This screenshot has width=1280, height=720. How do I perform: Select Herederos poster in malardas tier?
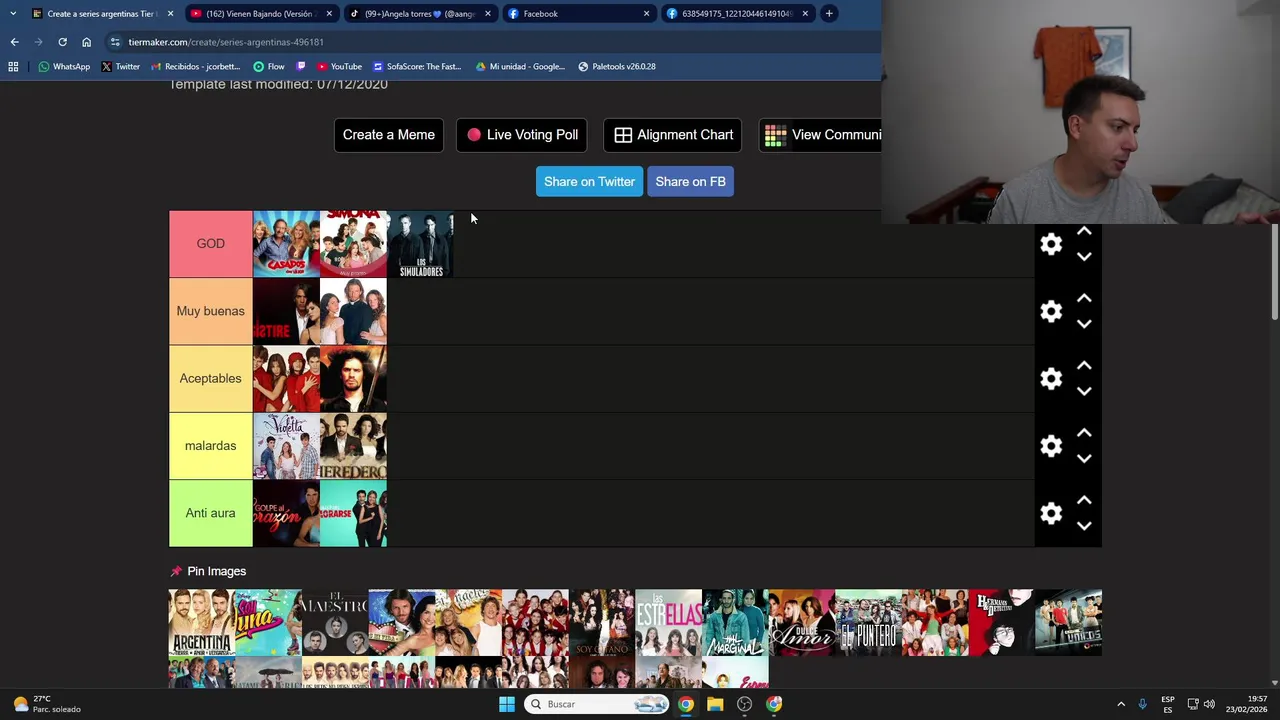(353, 446)
